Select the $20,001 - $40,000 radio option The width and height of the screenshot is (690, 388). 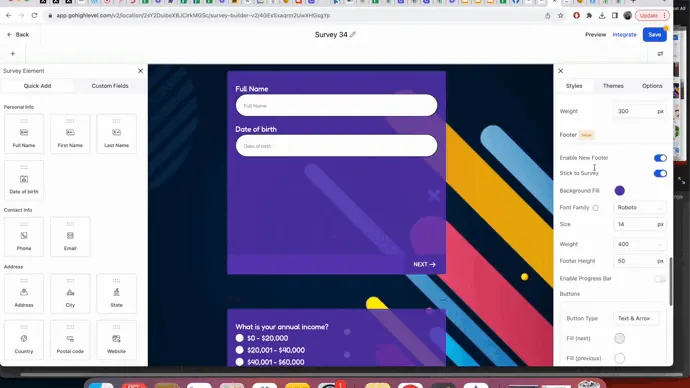click(239, 350)
